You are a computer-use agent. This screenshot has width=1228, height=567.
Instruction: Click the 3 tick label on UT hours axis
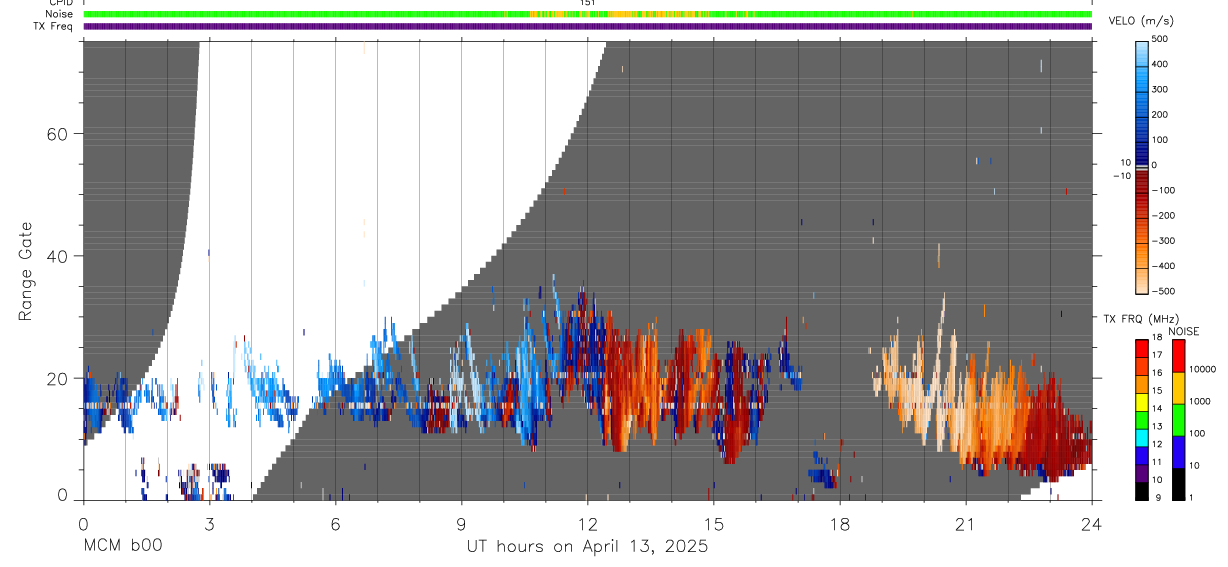coord(209,524)
